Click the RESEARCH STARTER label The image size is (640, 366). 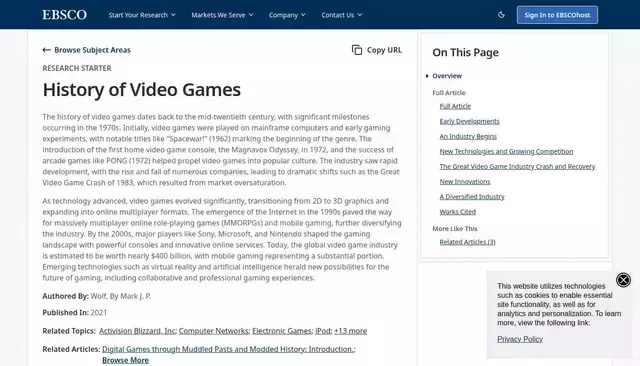click(x=77, y=68)
